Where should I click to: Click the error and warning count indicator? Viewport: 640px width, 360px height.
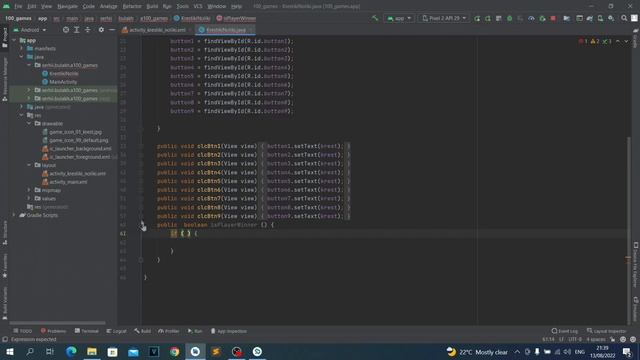(595, 41)
